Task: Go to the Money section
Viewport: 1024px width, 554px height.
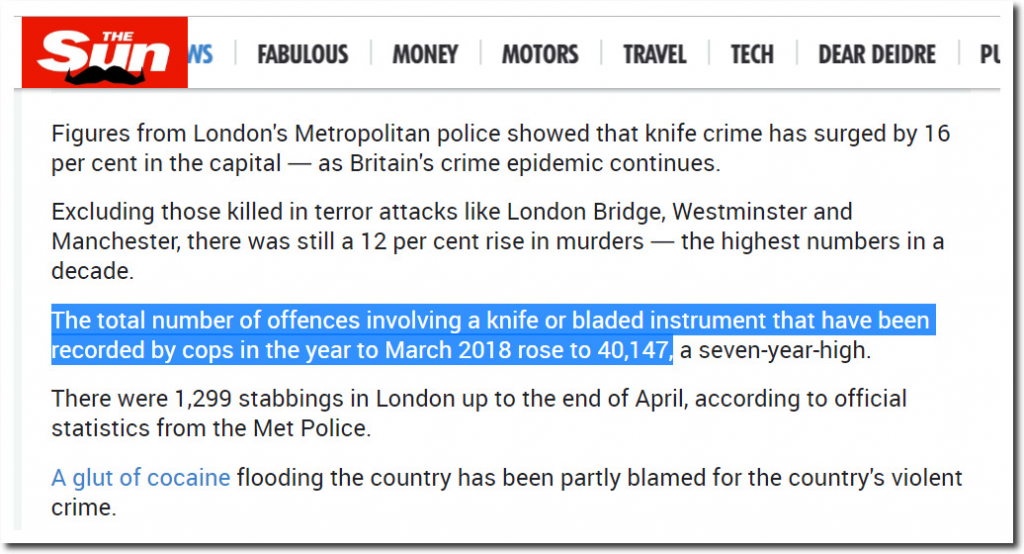Action: coord(425,53)
